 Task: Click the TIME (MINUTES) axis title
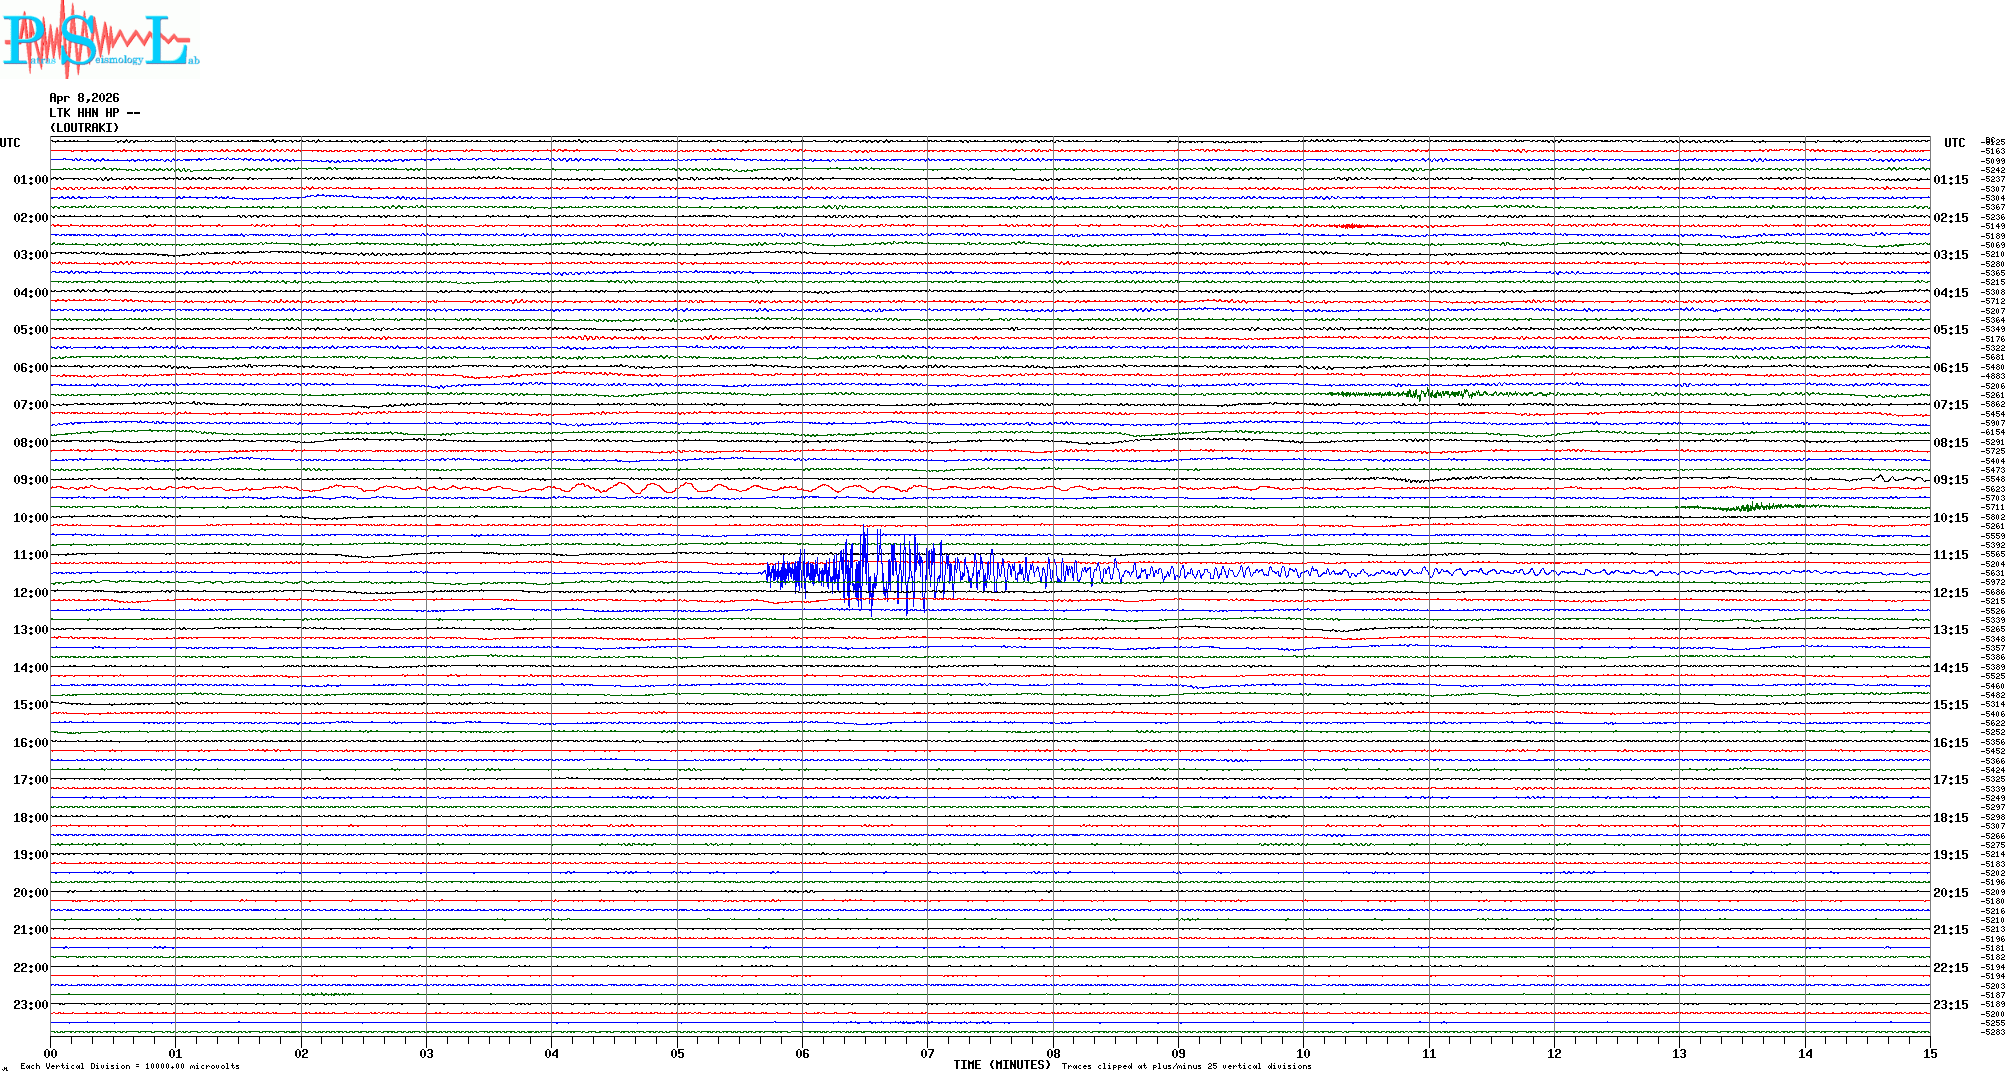pos(1002,1065)
